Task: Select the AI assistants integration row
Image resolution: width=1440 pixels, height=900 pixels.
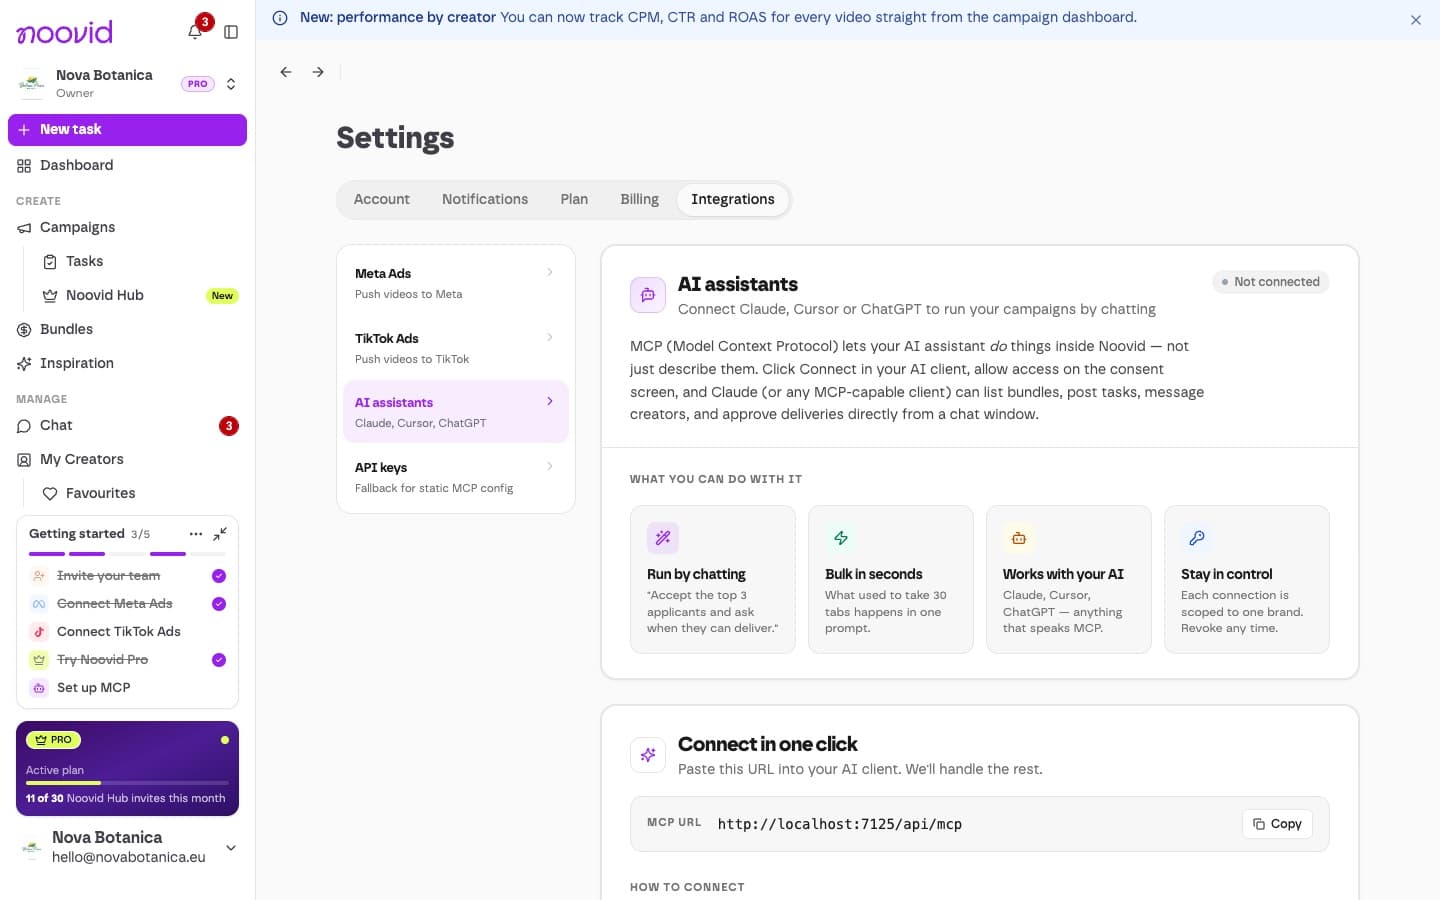Action: click(x=456, y=412)
